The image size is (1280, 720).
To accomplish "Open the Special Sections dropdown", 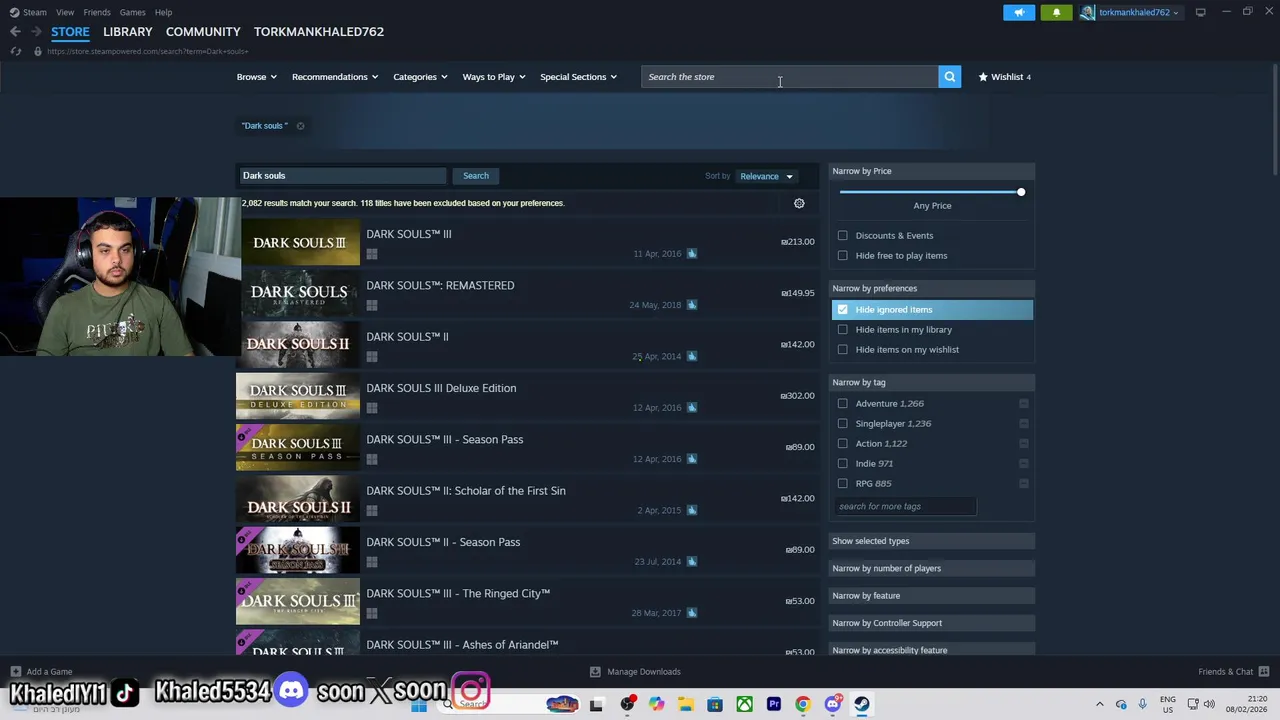I will coord(578,77).
